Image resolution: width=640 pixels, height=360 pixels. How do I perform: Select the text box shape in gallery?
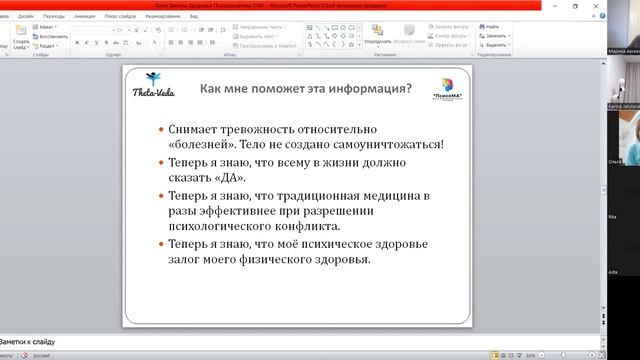pos(310,27)
